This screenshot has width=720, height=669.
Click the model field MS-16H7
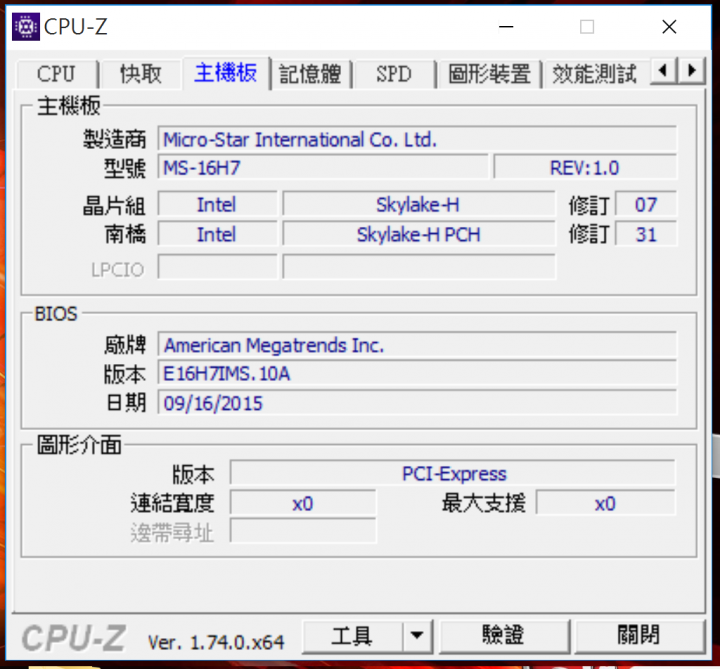323,167
